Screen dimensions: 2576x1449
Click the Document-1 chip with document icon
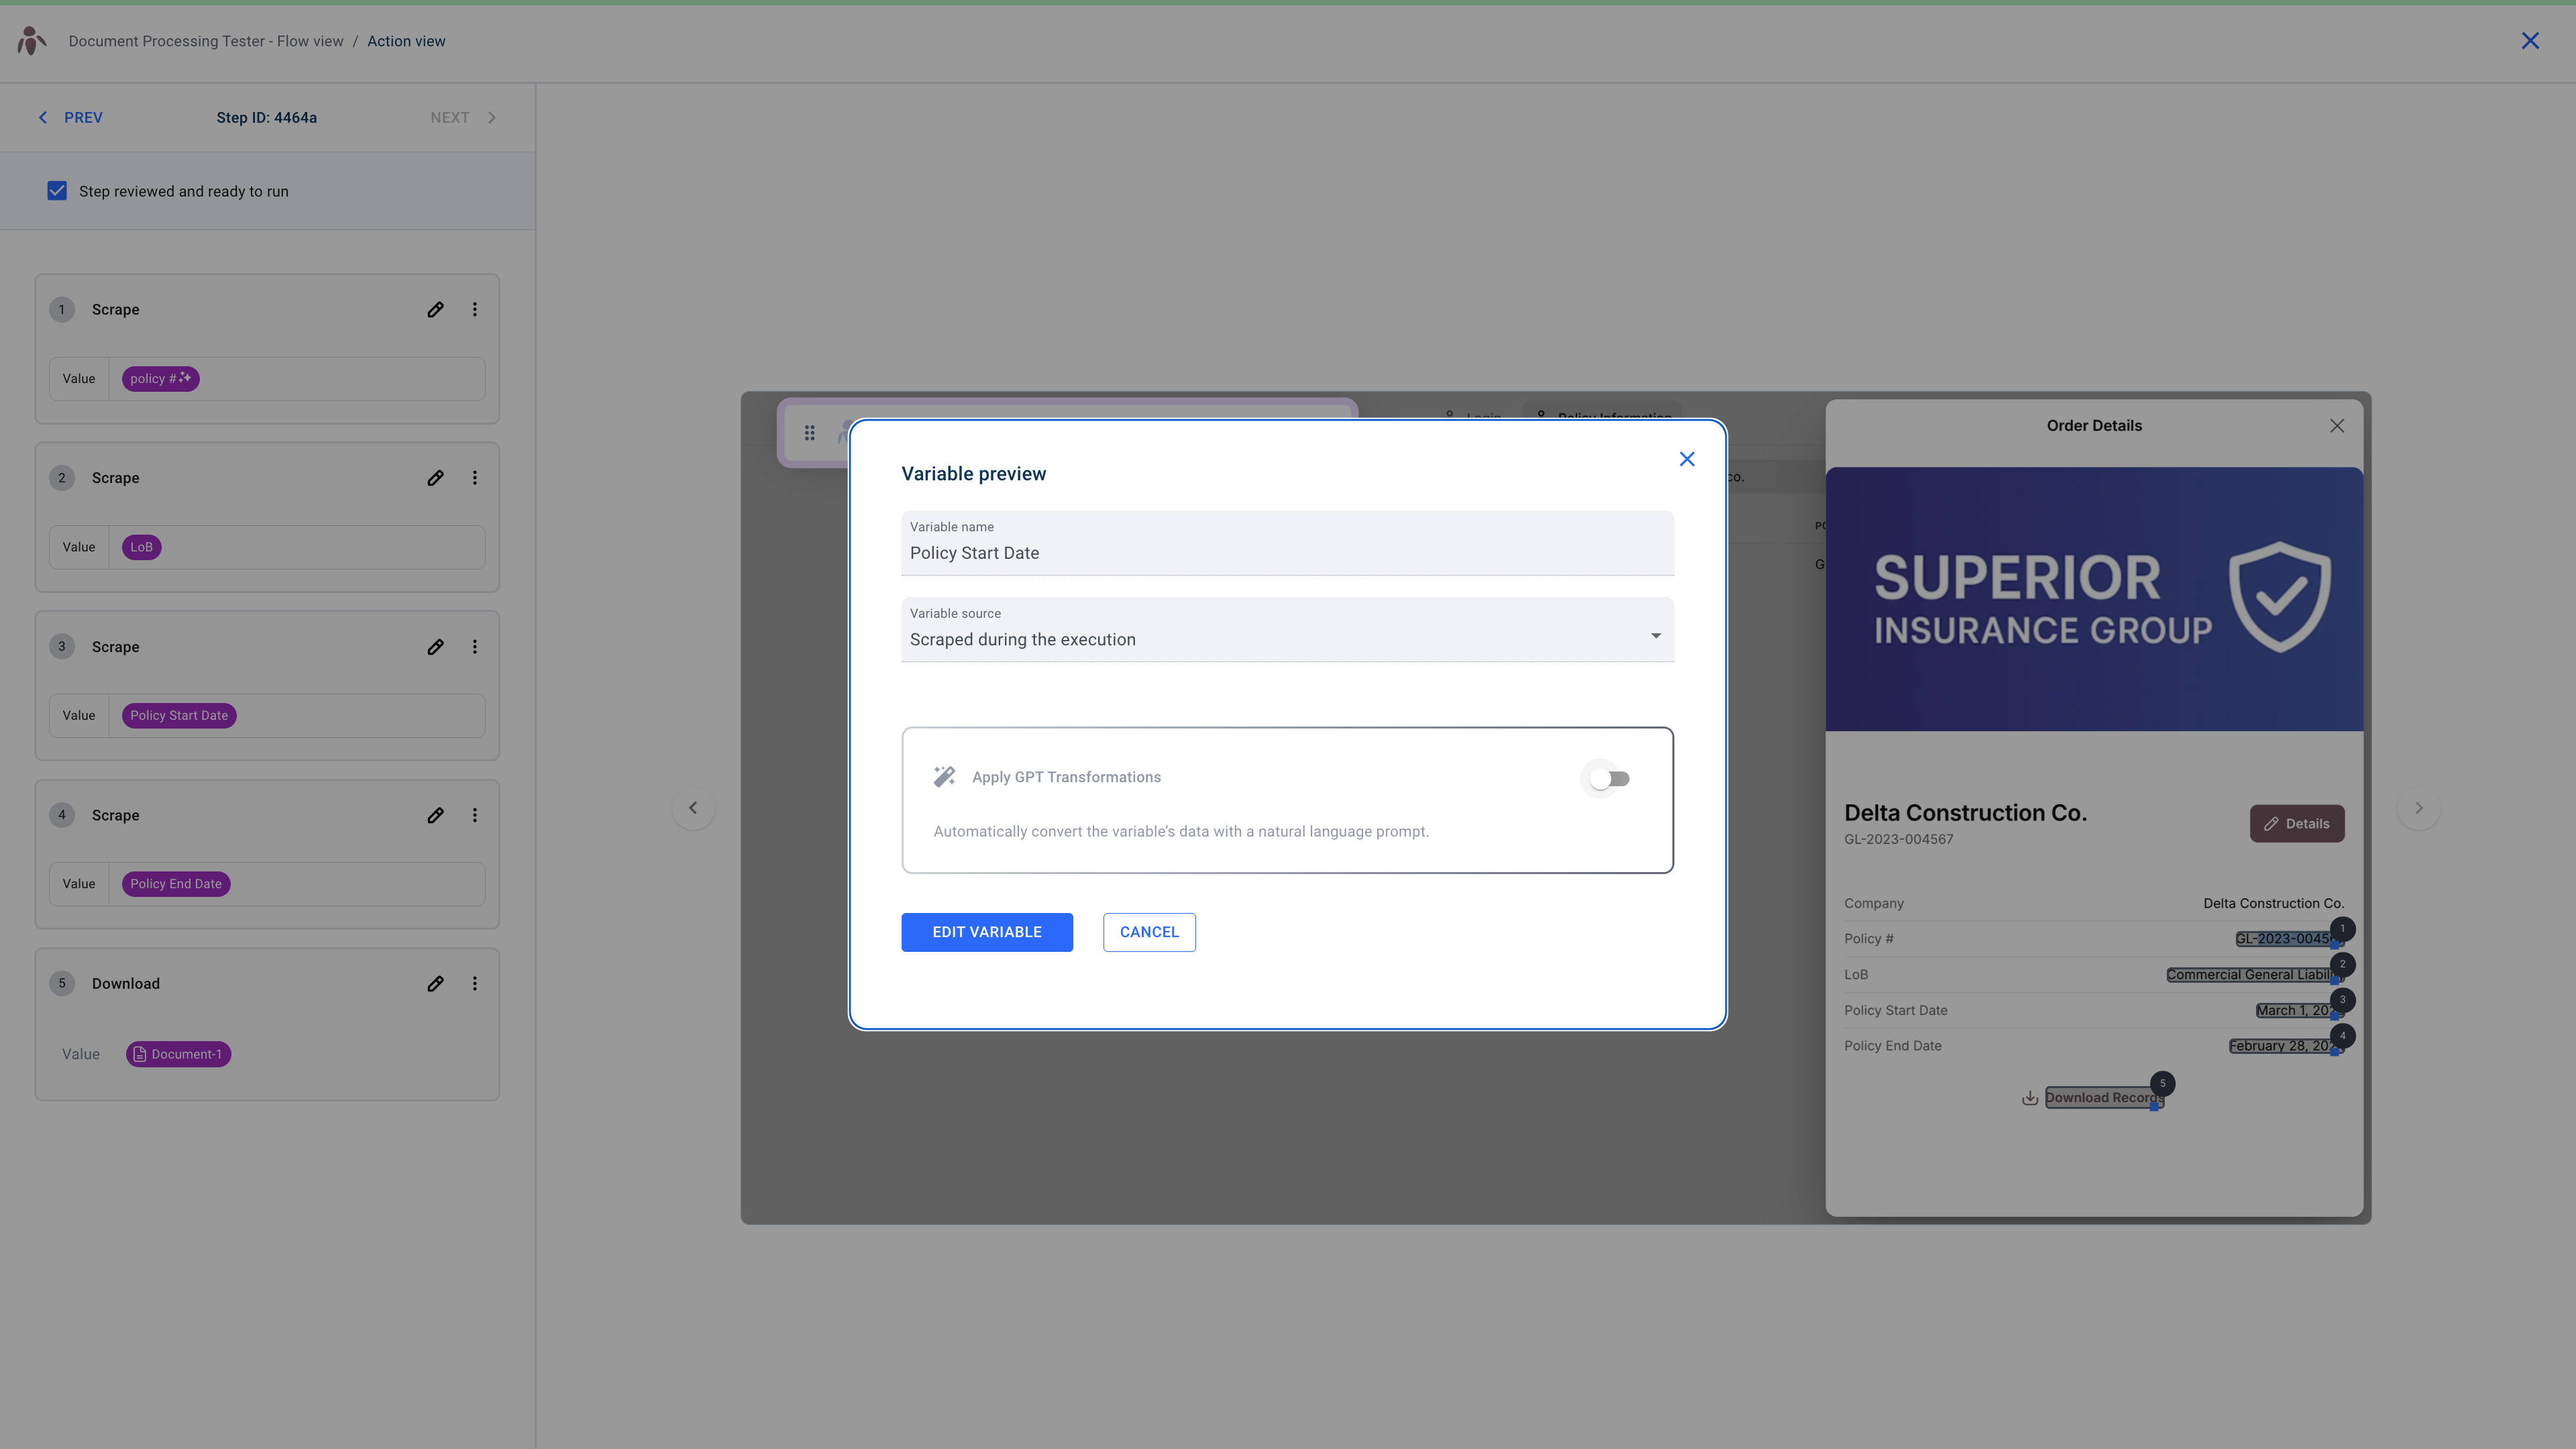tap(178, 1054)
